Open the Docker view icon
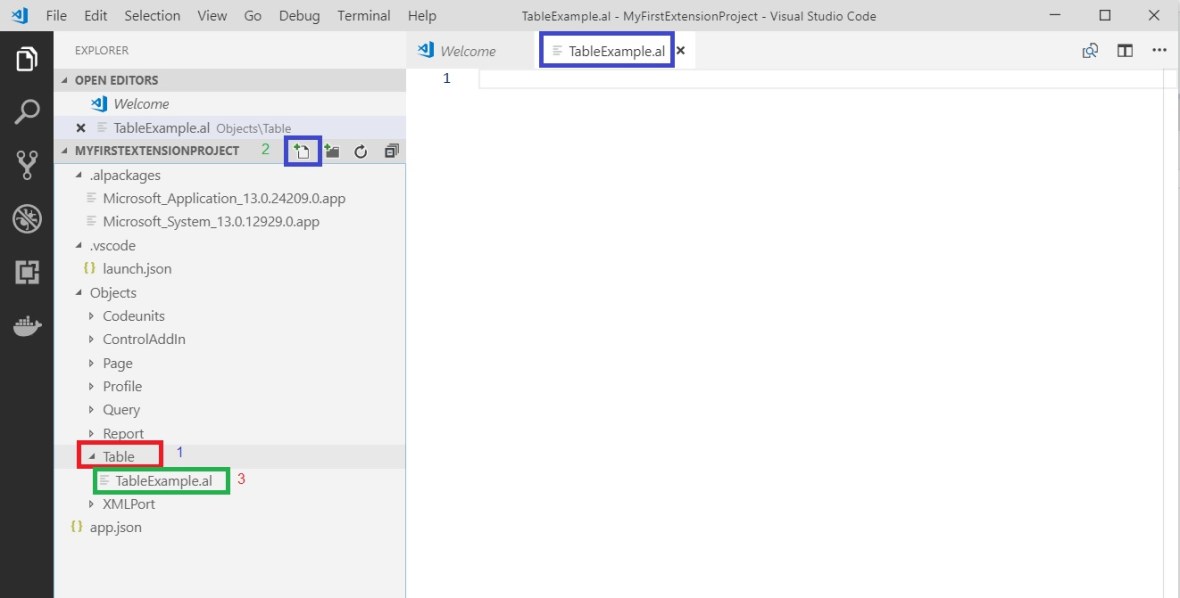This screenshot has width=1180, height=598. tap(27, 326)
